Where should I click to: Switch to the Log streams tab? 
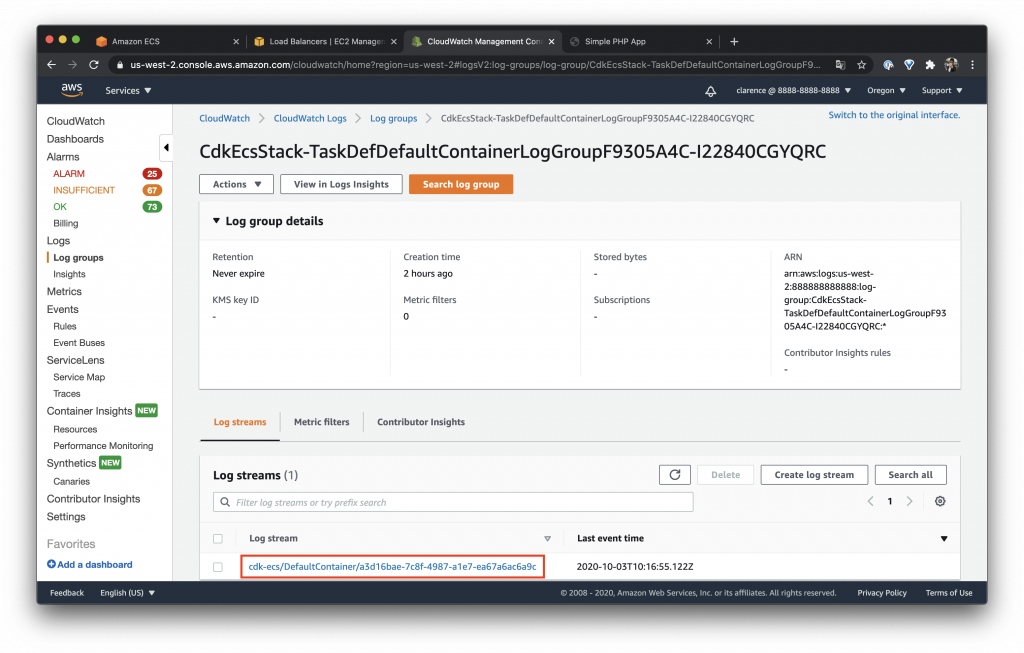[240, 422]
